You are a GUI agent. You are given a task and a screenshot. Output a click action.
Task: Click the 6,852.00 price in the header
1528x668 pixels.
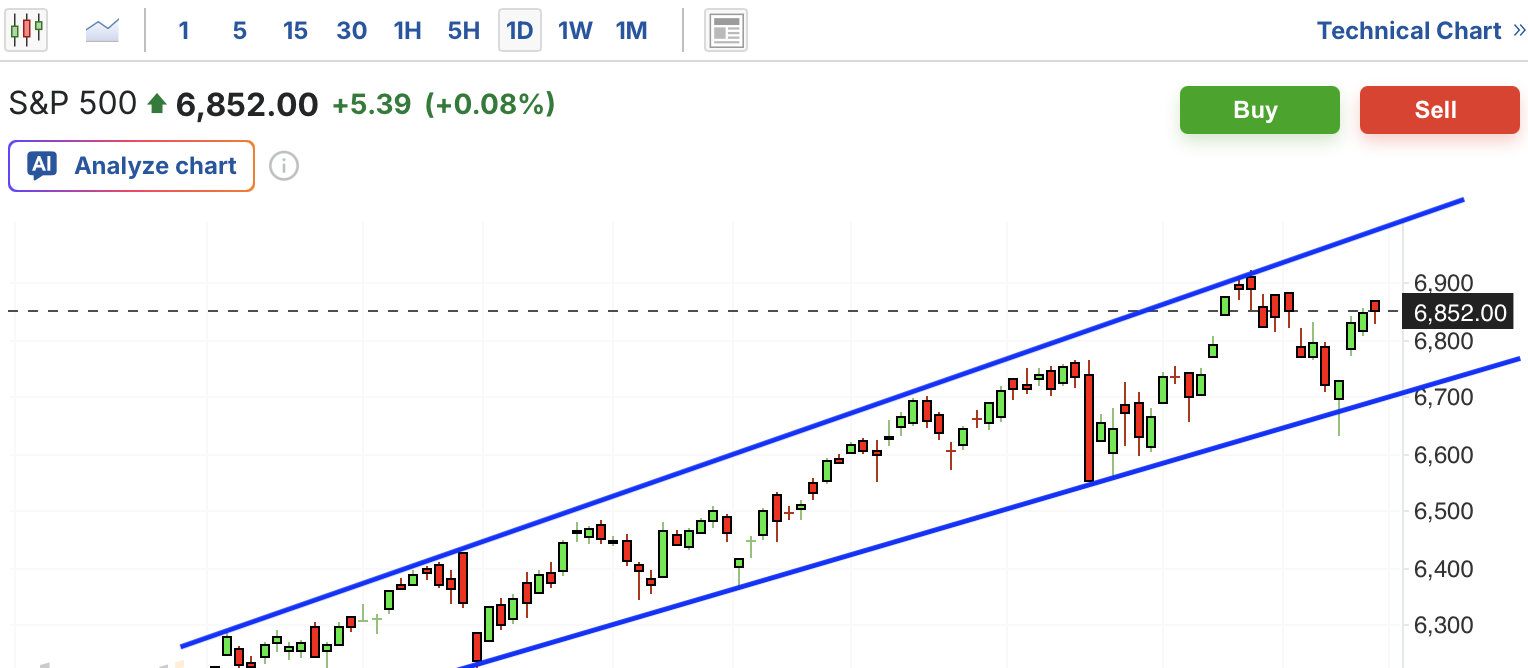pos(247,104)
